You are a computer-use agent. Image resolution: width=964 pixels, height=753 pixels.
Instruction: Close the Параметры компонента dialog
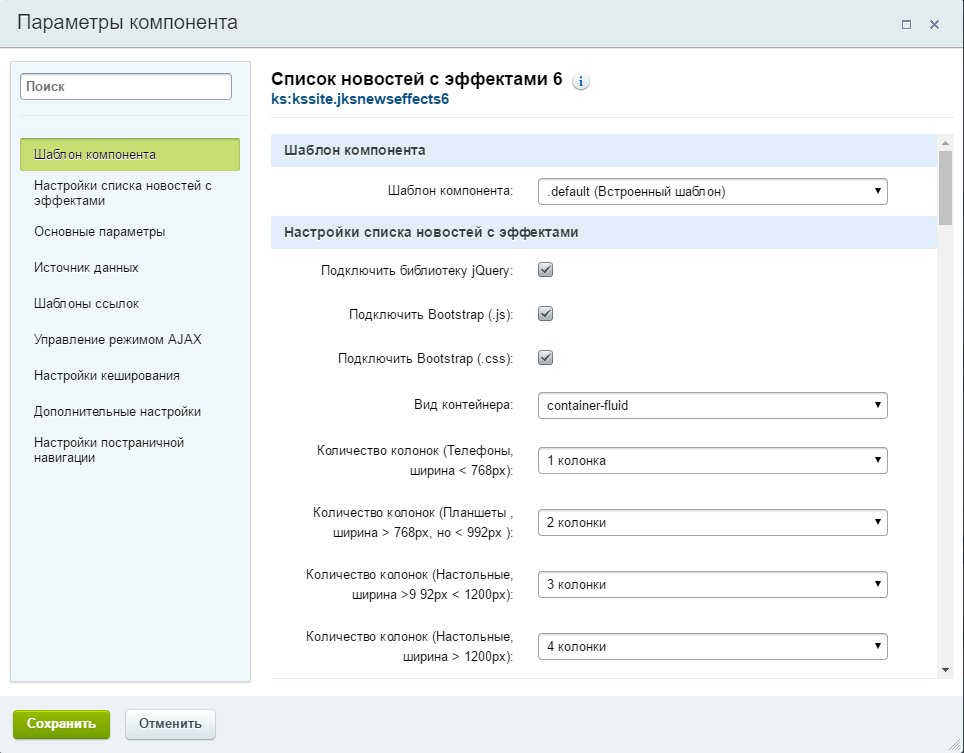(934, 25)
